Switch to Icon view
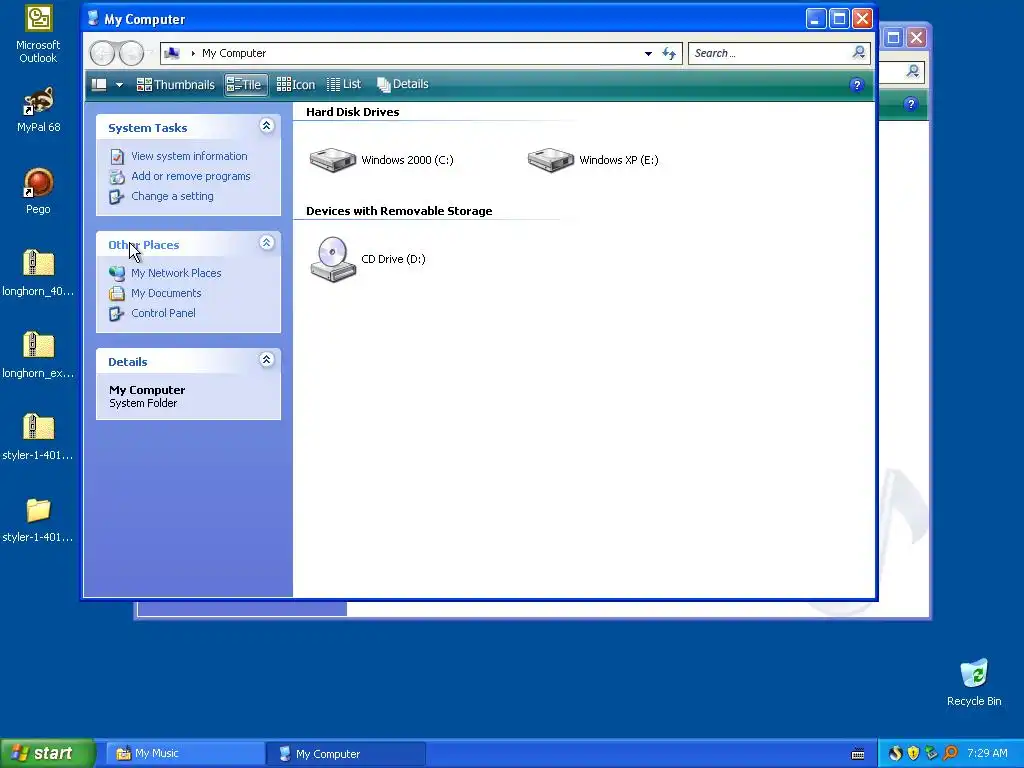1024x768 pixels. [x=296, y=85]
